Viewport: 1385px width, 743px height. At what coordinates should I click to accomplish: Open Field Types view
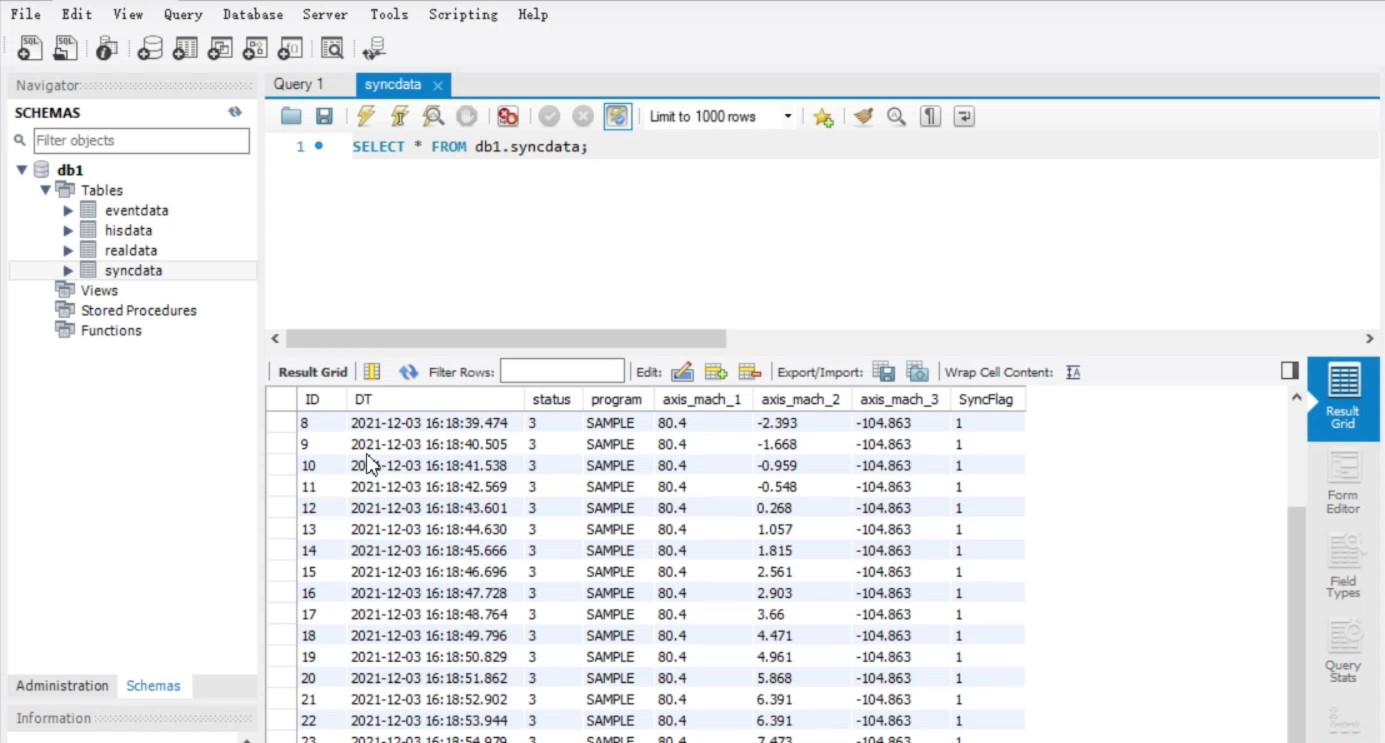coord(1343,567)
